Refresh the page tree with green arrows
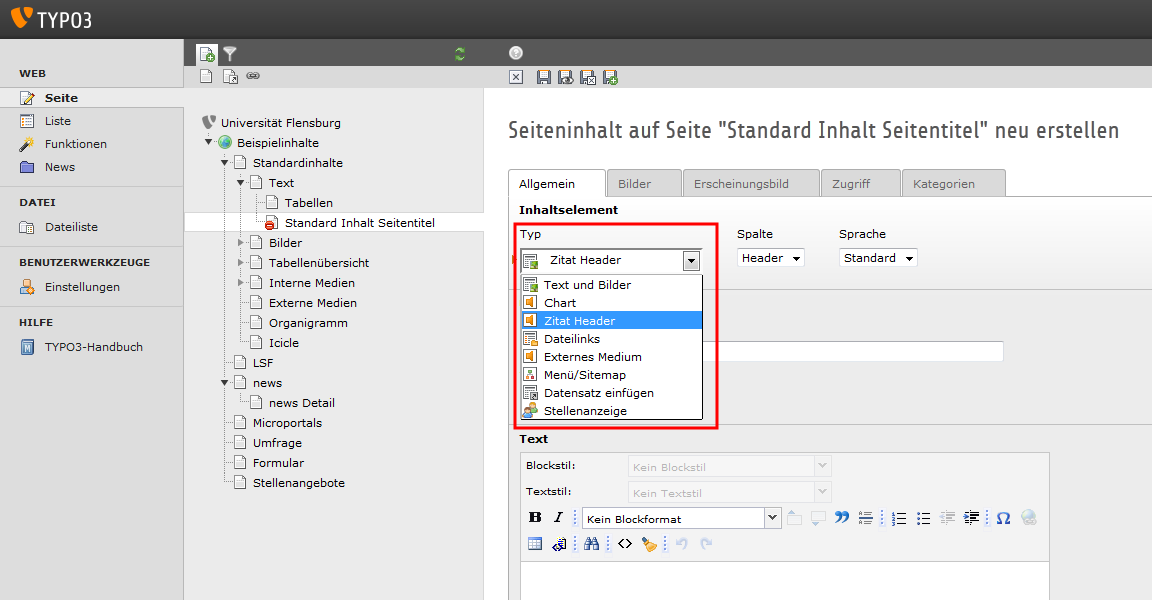The width and height of the screenshot is (1152, 600). coord(460,54)
